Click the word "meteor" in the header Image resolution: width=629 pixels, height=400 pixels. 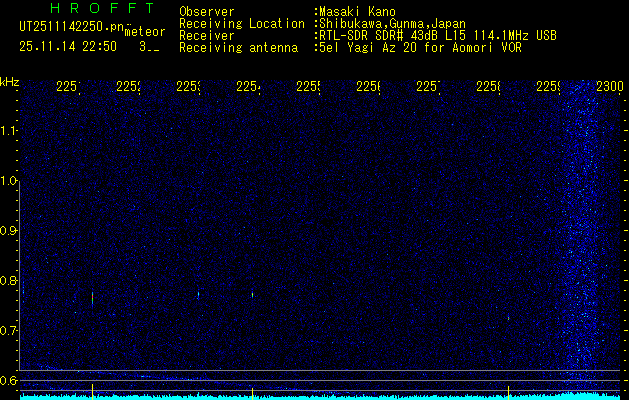(x=145, y=31)
